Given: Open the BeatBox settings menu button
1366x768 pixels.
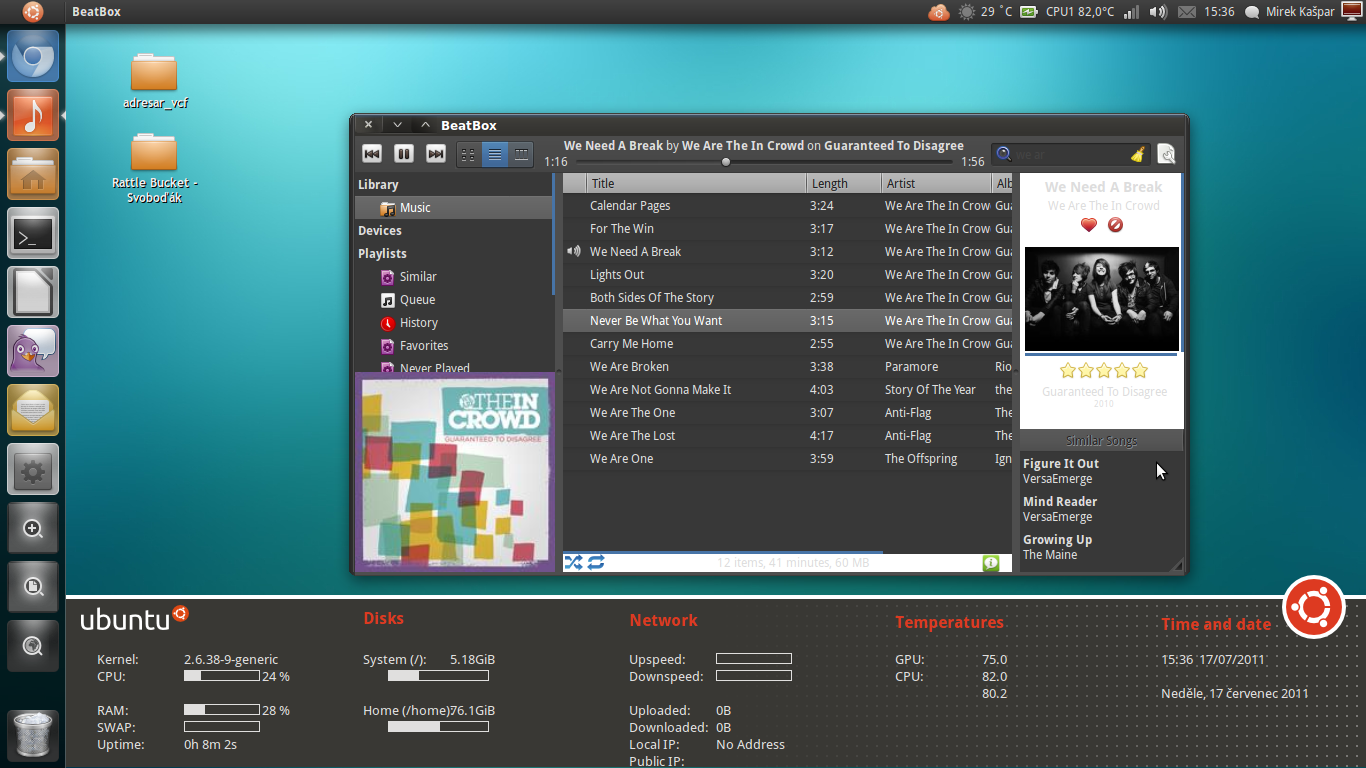Looking at the screenshot, I should pos(1166,154).
